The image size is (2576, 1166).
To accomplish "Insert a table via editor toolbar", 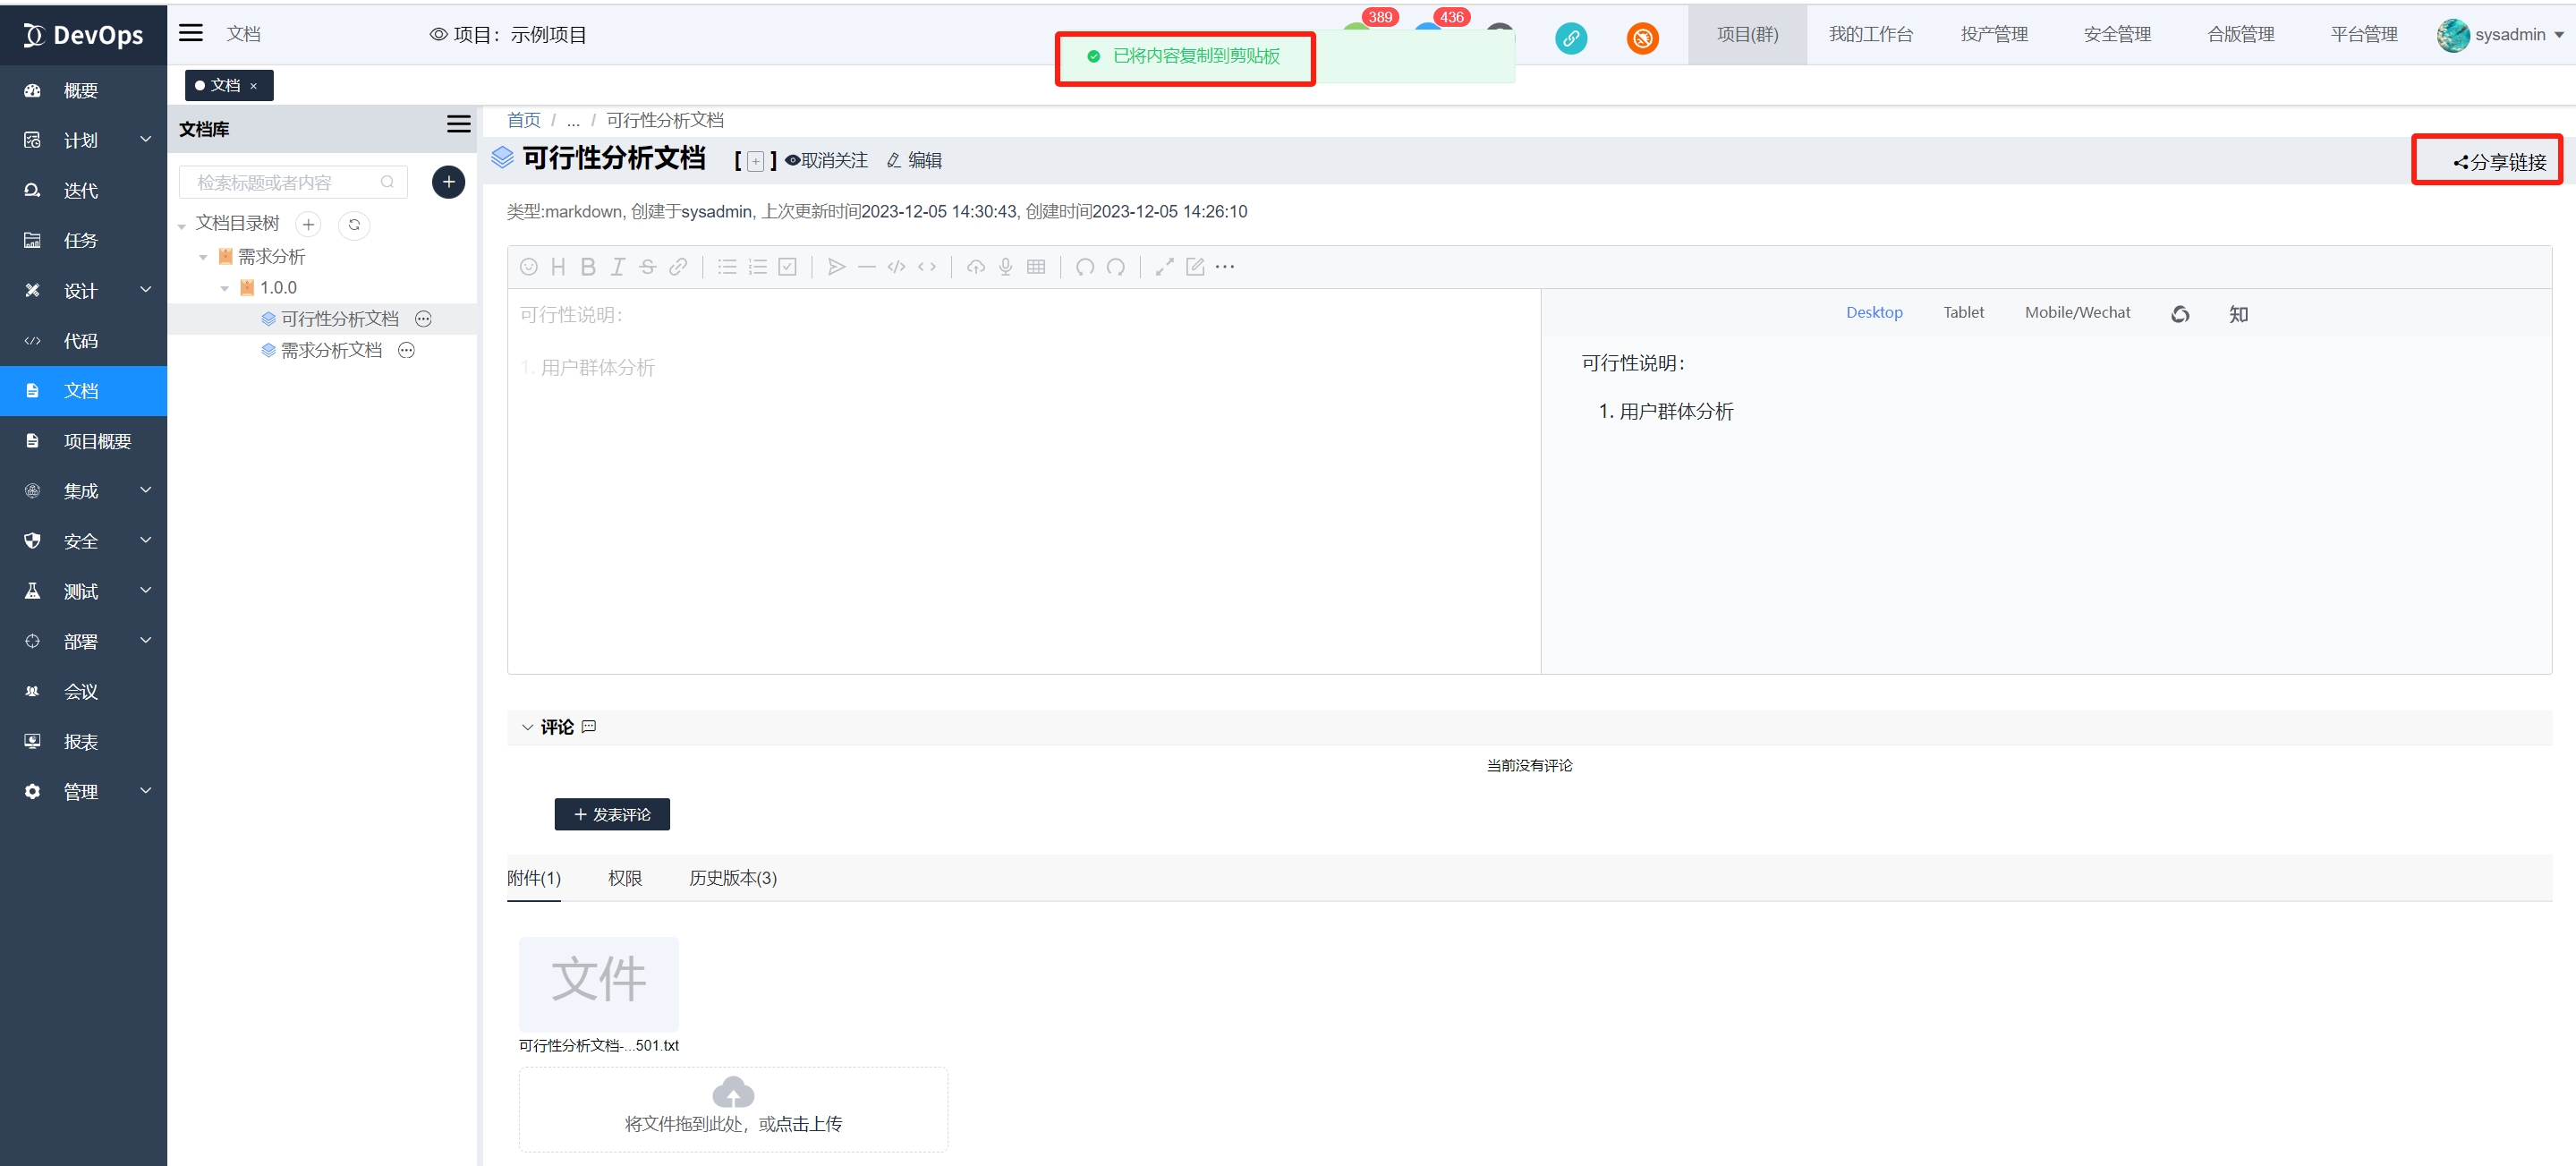I will click(1036, 267).
